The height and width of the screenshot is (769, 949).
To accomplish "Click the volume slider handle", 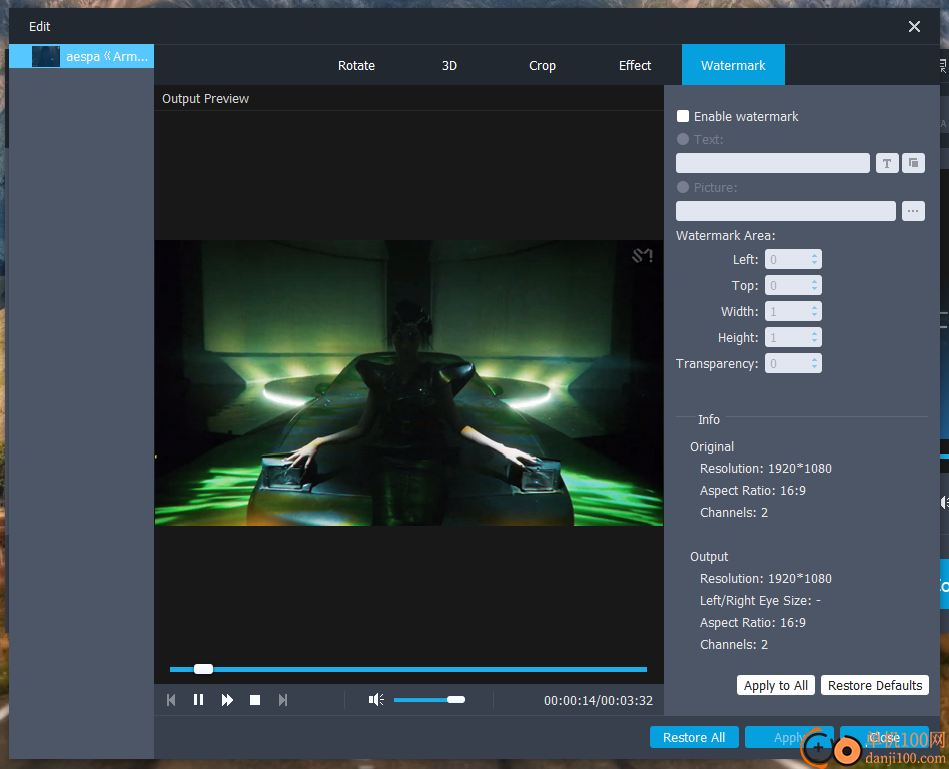I will click(x=456, y=700).
